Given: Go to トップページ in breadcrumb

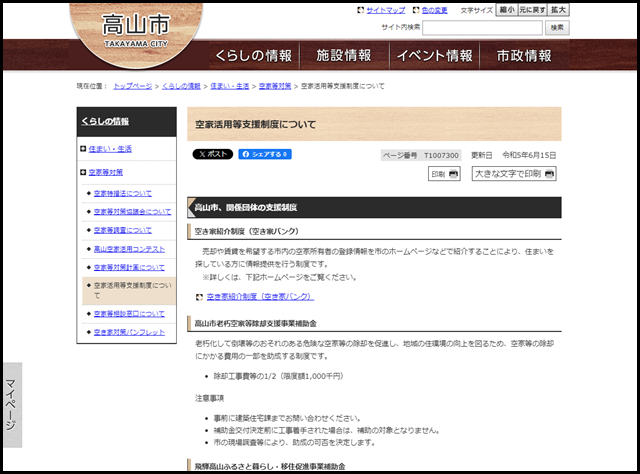Looking at the screenshot, I should [133, 86].
